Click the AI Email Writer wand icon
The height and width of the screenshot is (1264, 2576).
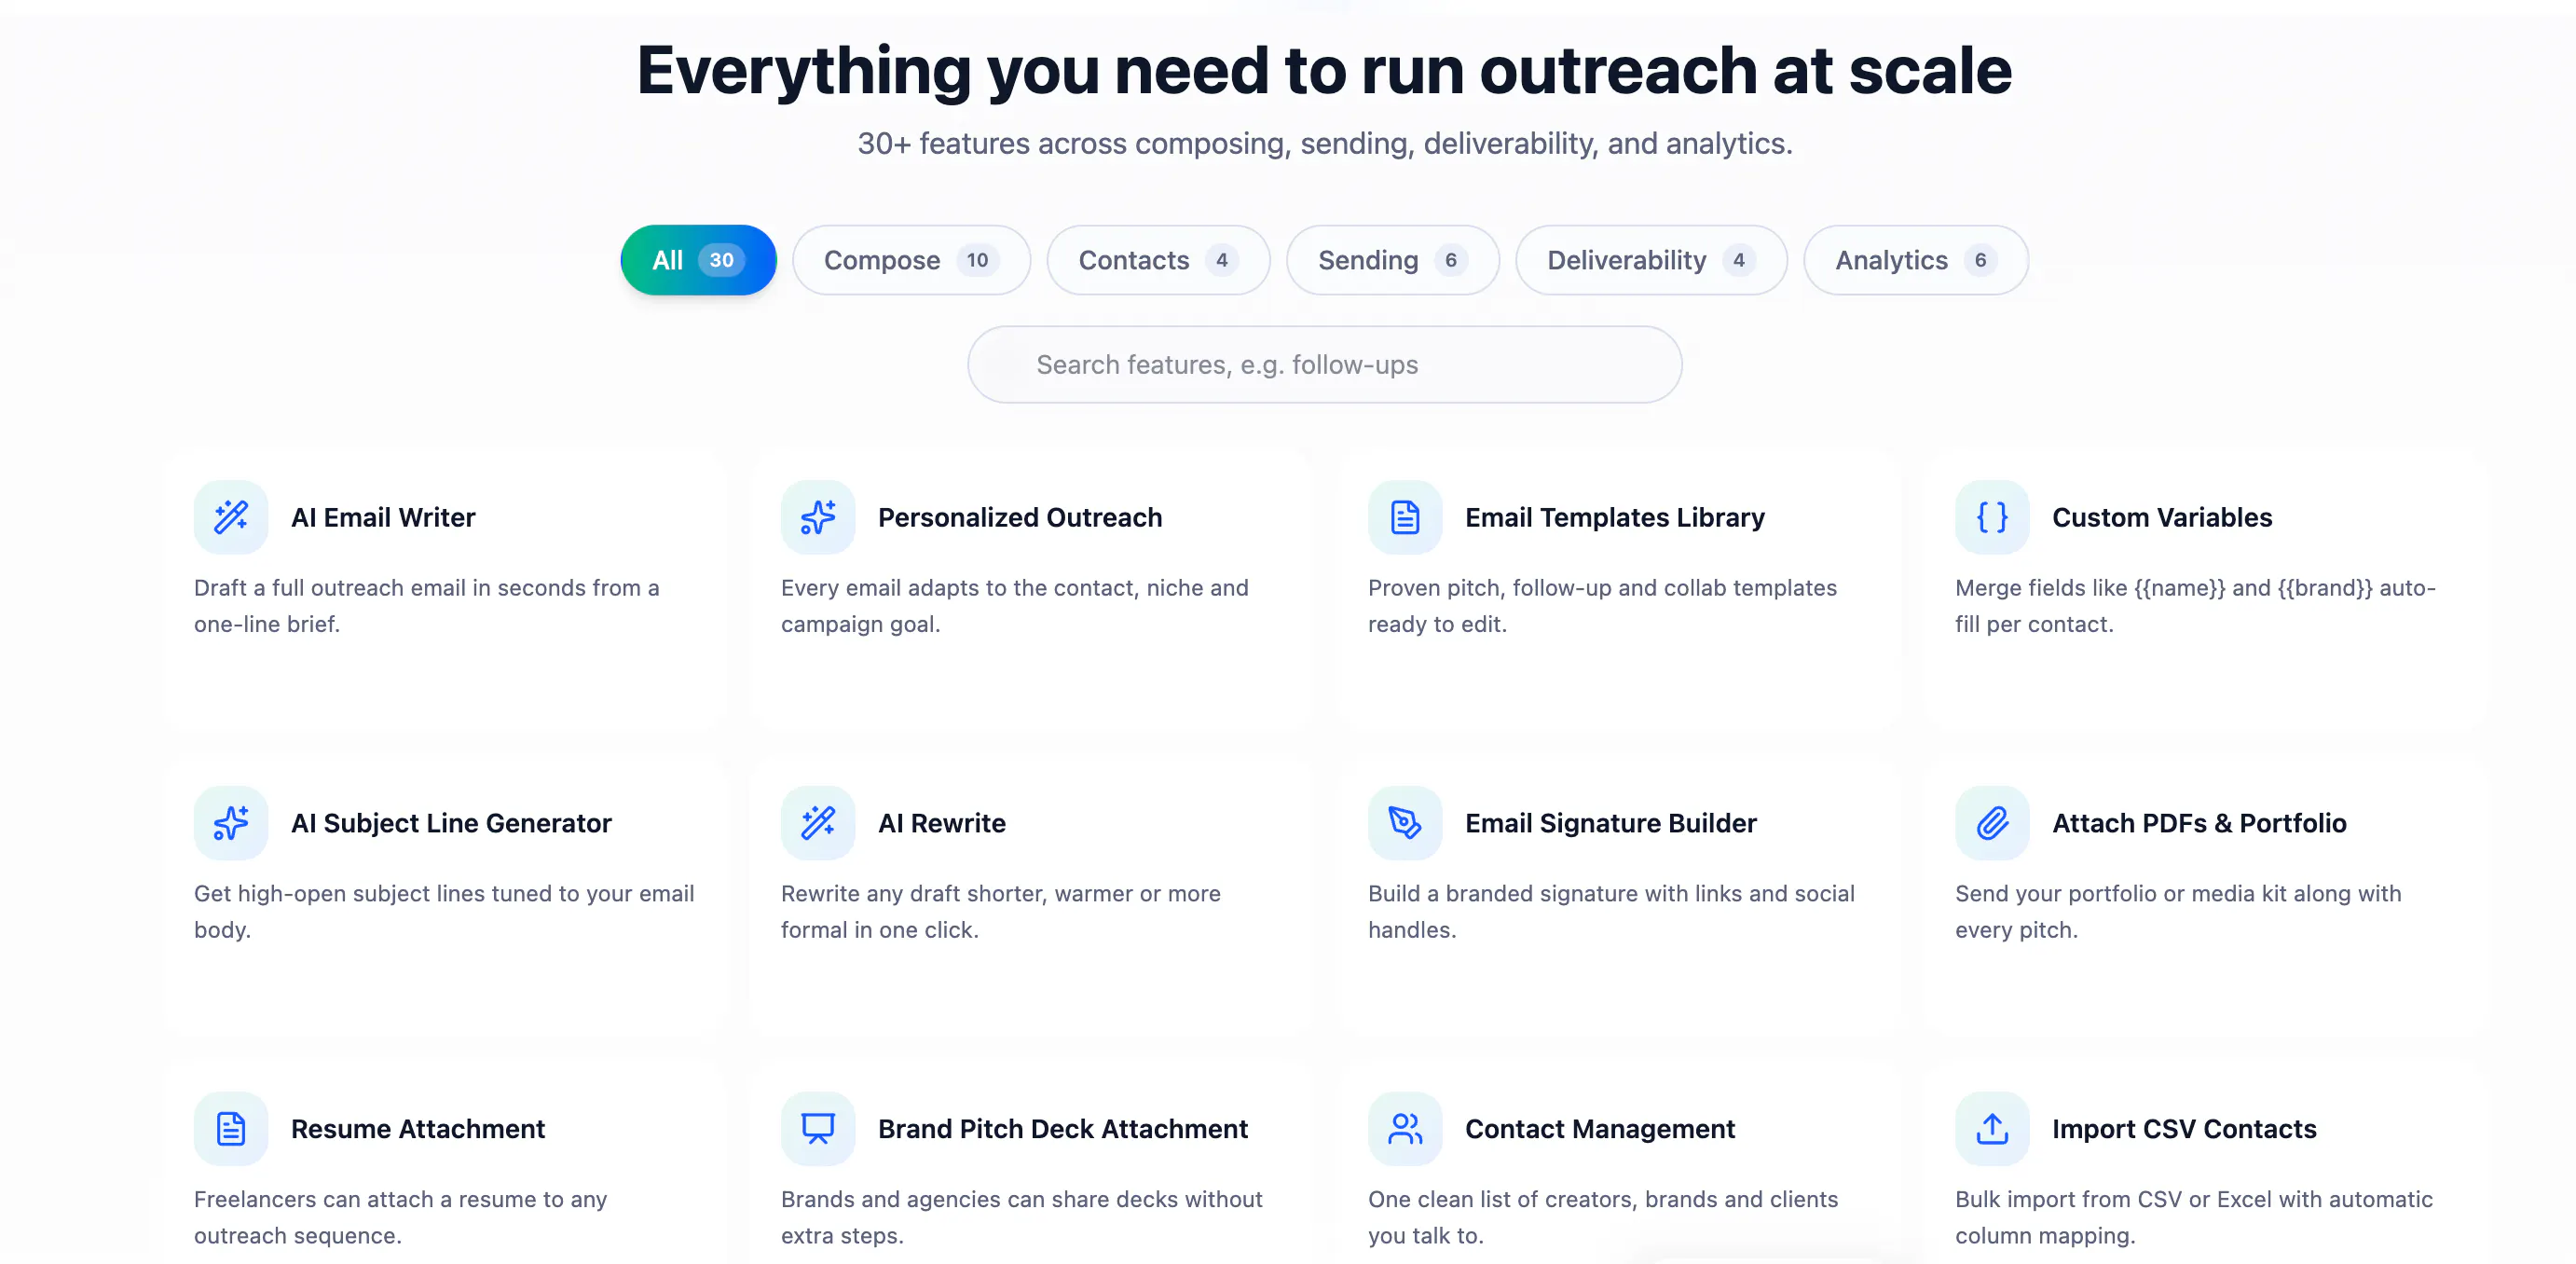click(x=231, y=517)
